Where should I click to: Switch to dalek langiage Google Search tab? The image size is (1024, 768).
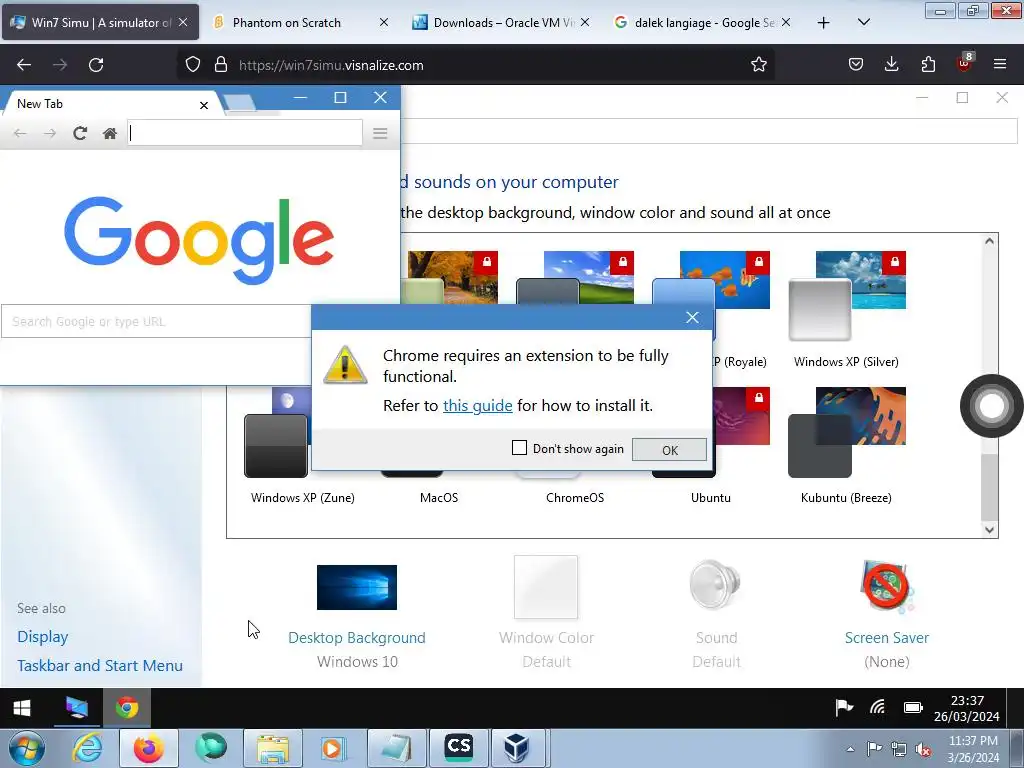tap(702, 23)
